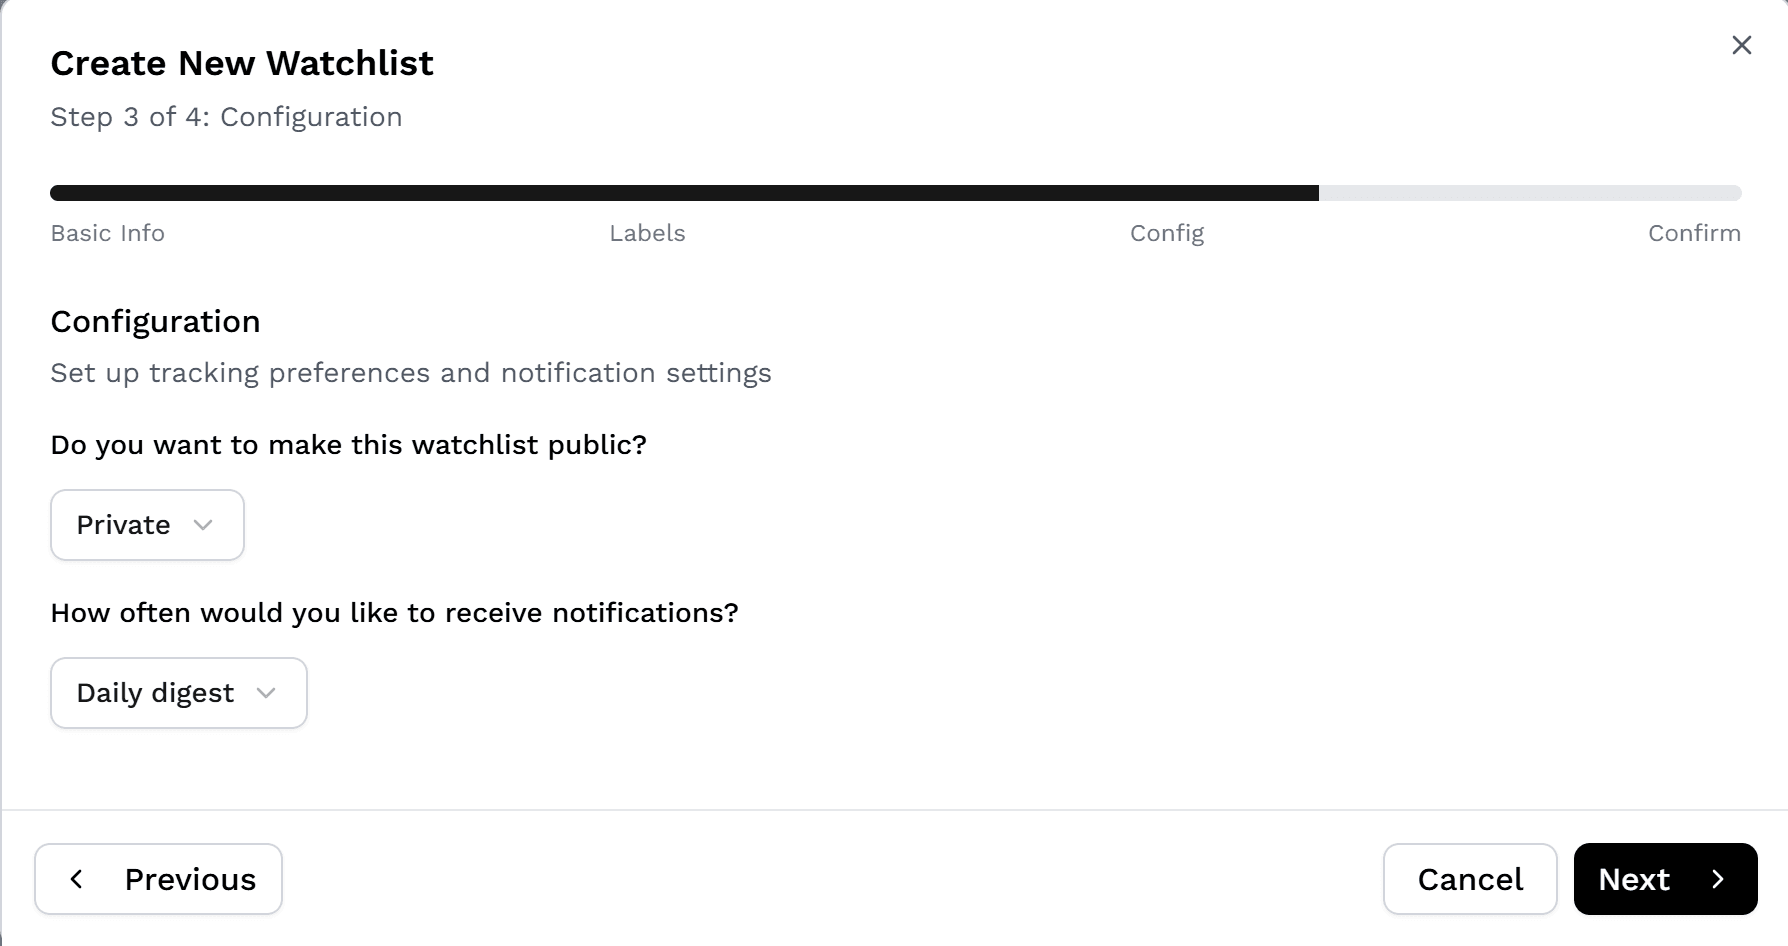Click the Confirm step label

(x=1694, y=233)
